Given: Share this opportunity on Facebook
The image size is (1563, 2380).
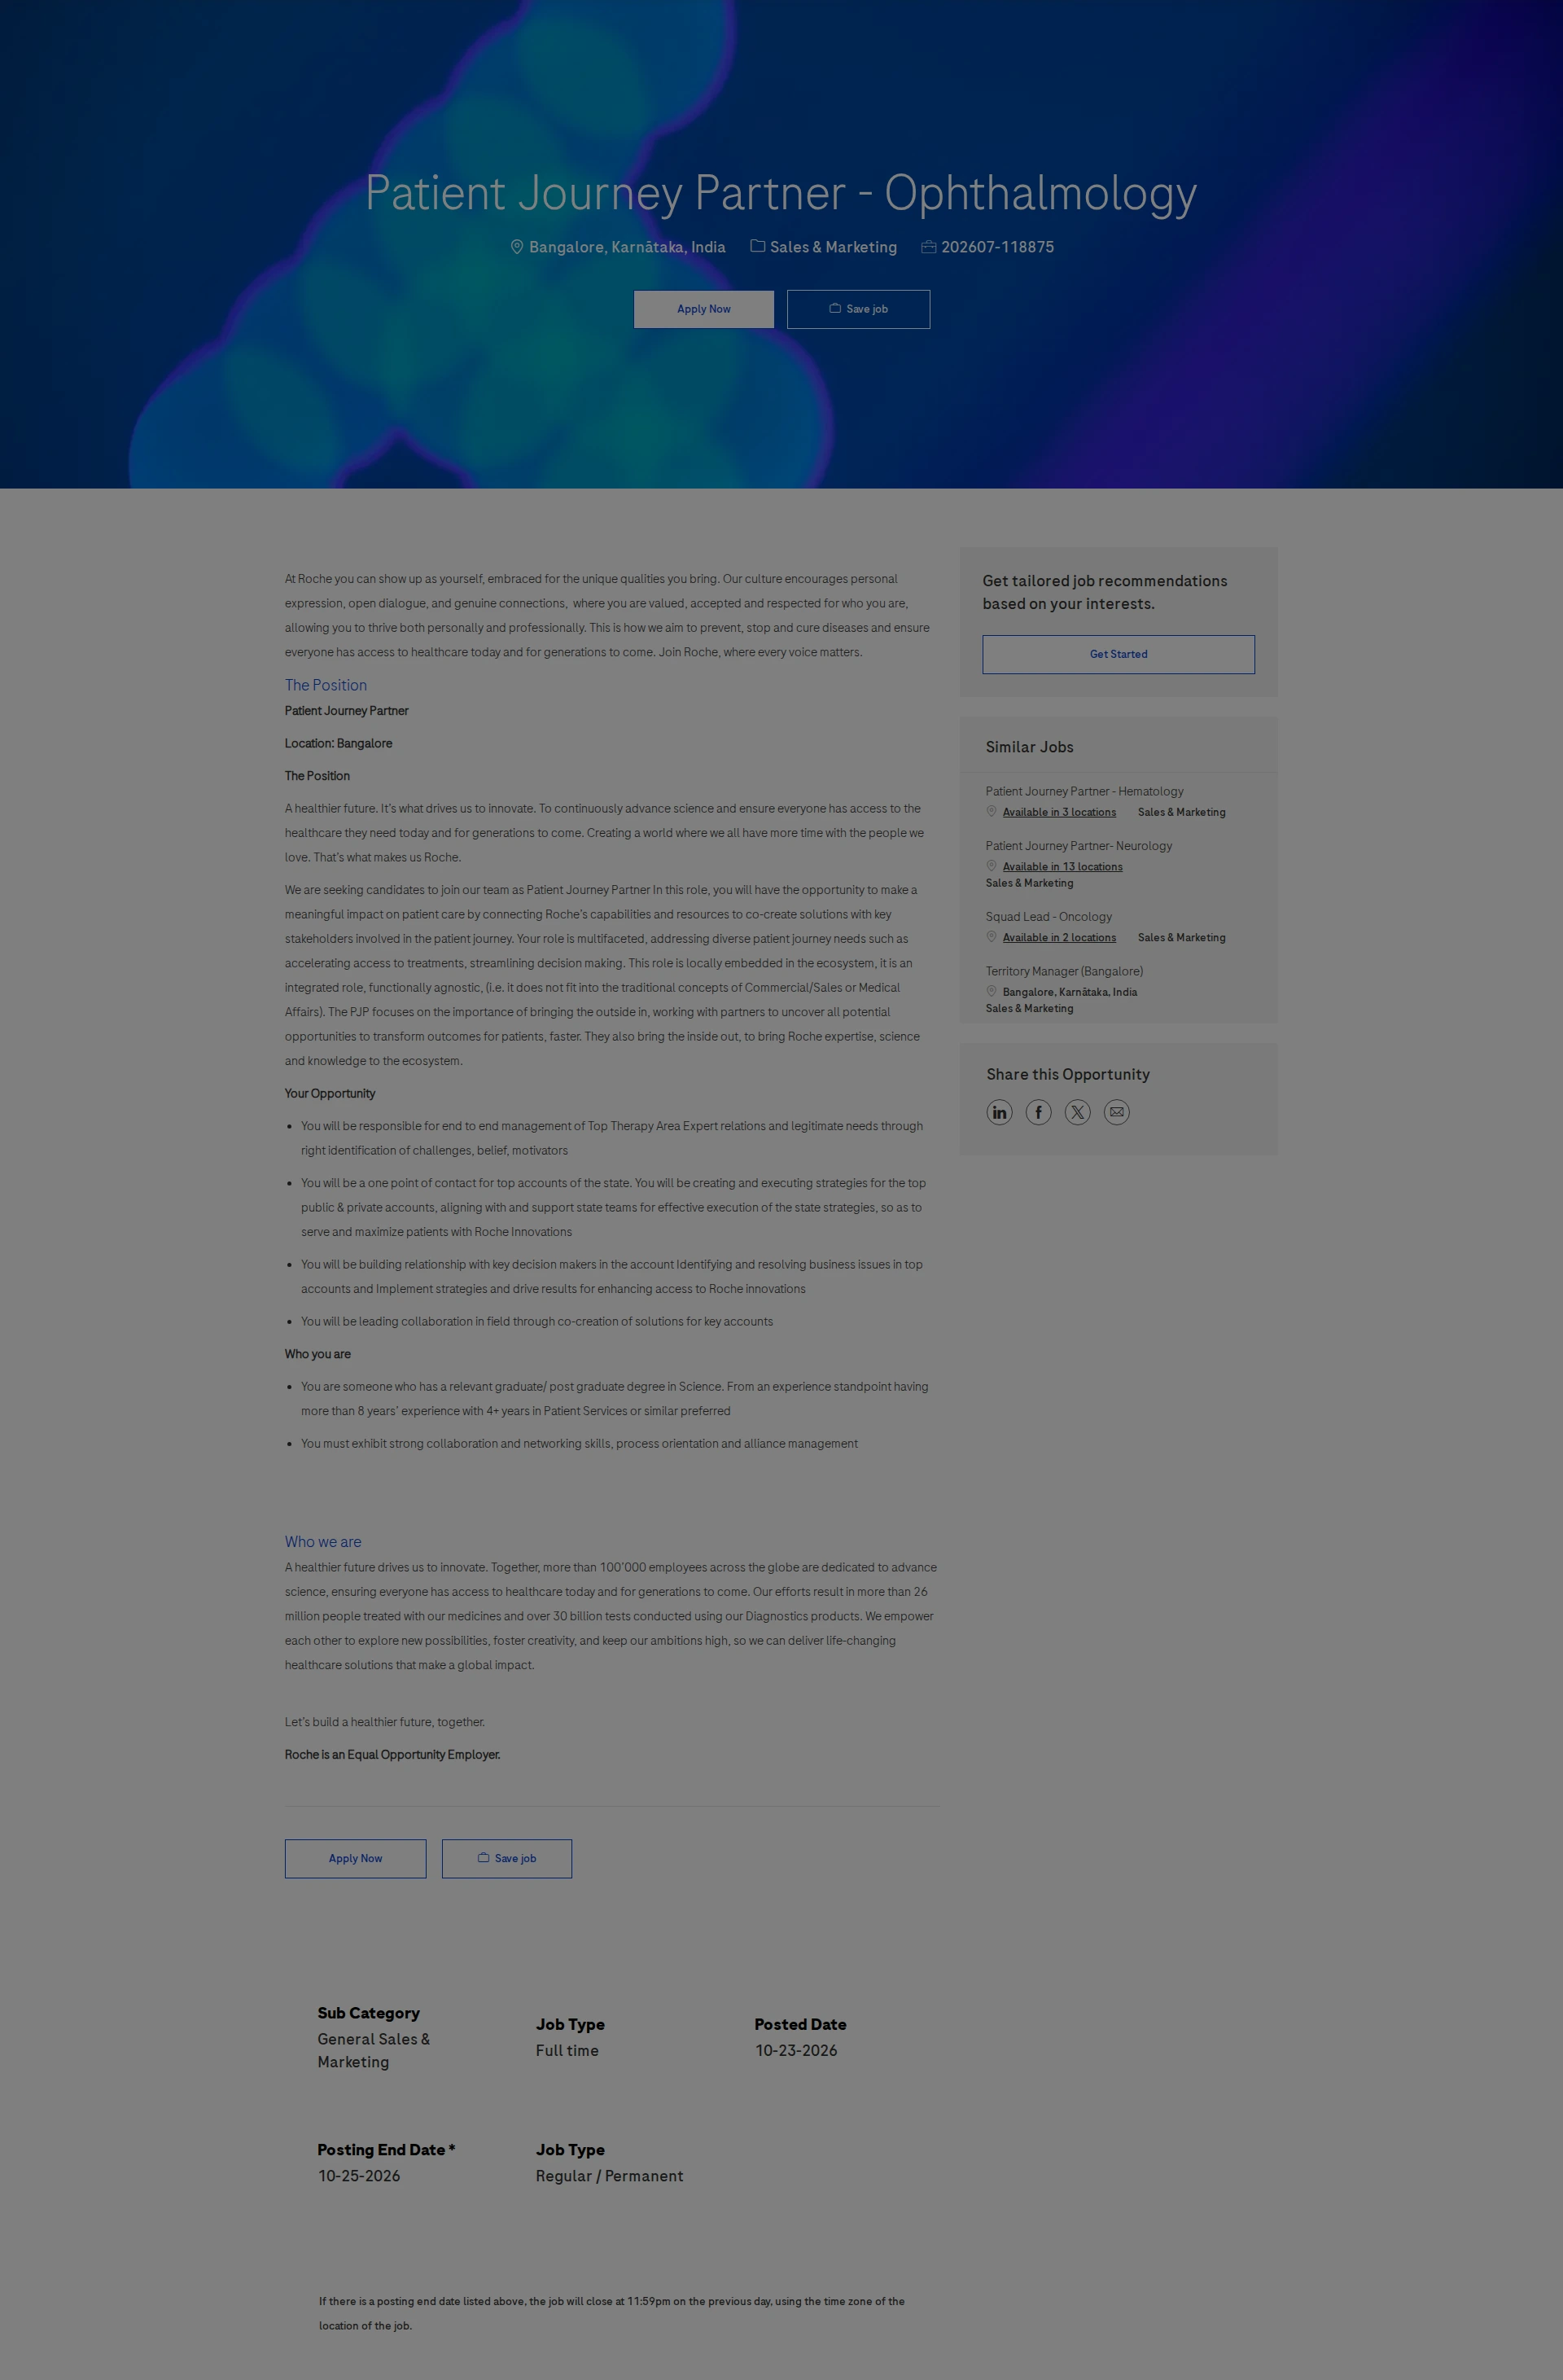Looking at the screenshot, I should point(1038,1112).
